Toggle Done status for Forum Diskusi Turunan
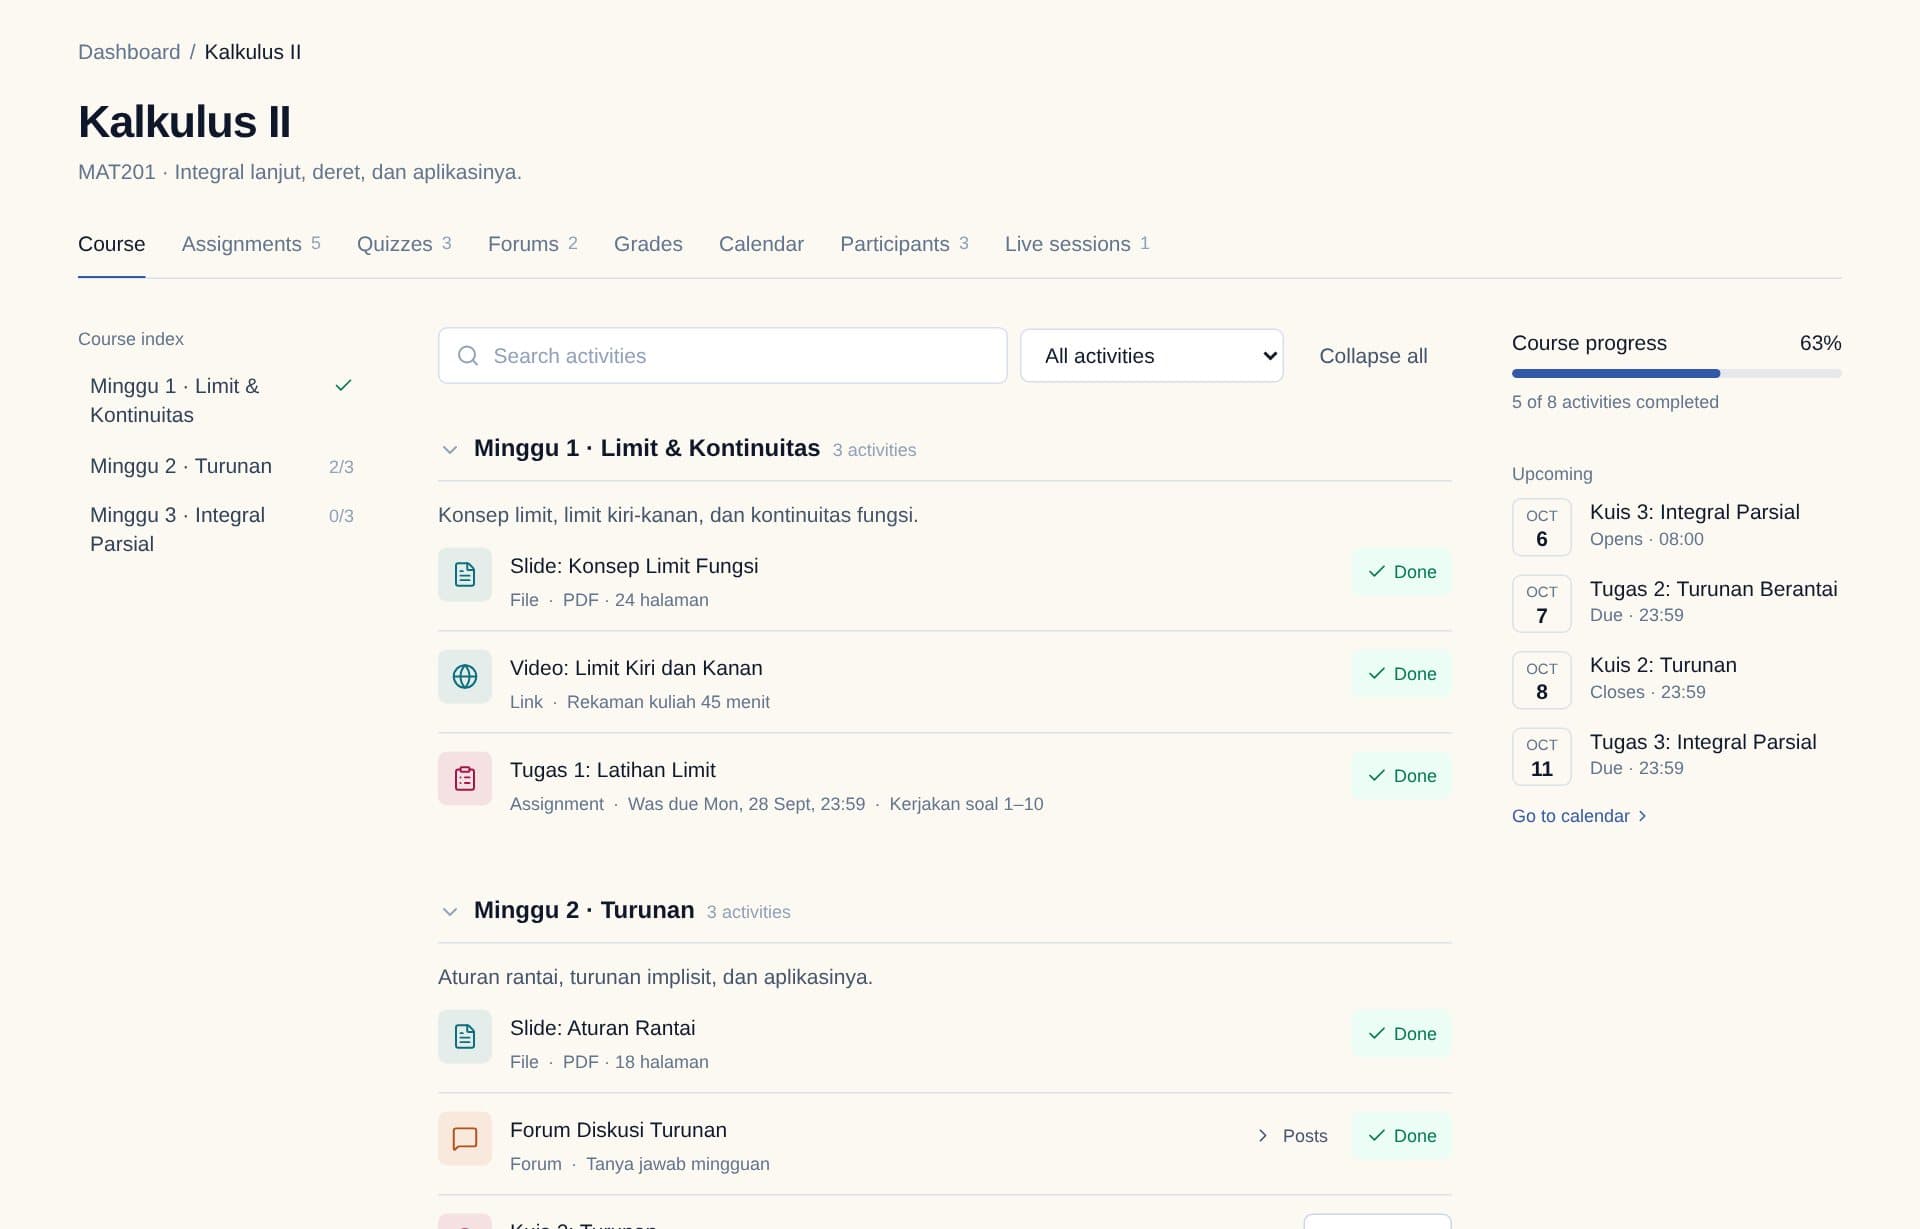 pos(1401,1136)
